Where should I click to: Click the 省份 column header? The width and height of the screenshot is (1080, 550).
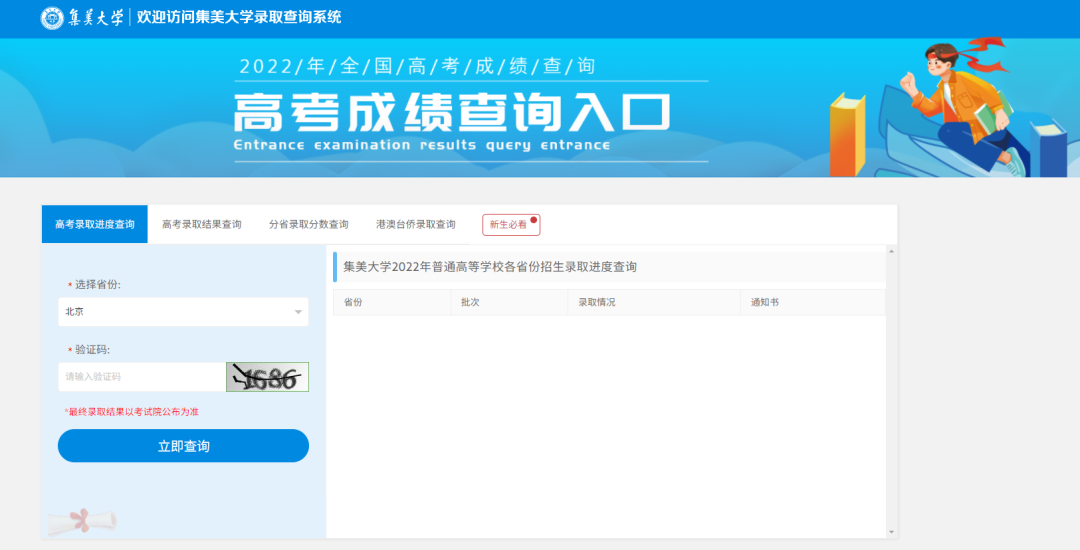pyautogui.click(x=392, y=302)
